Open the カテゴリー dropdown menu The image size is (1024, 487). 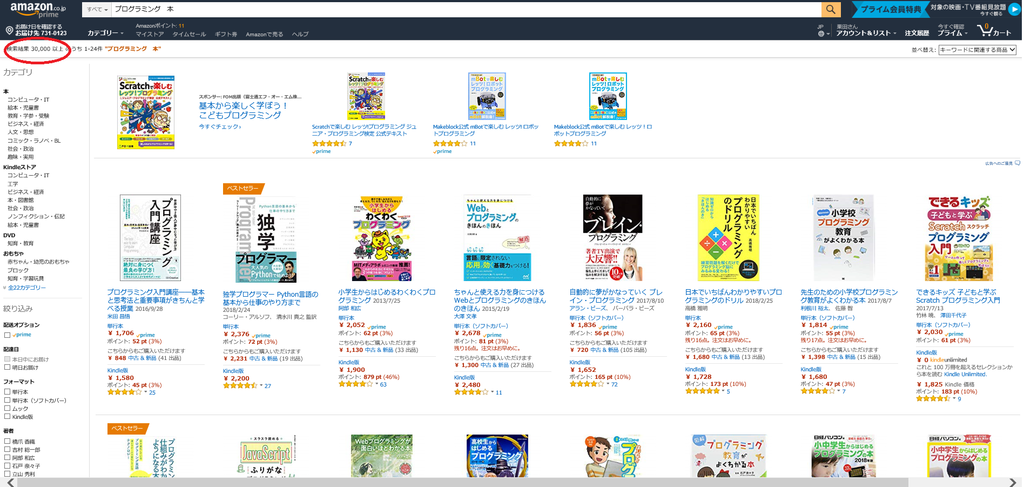pos(105,33)
